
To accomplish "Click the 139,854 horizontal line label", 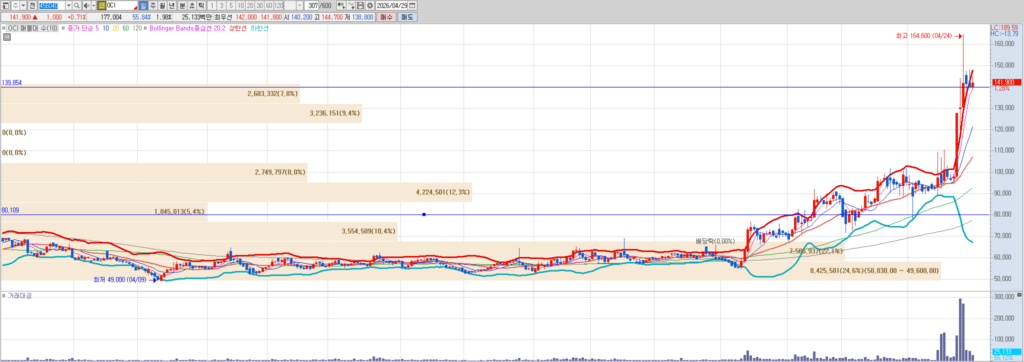I will coord(11,83).
